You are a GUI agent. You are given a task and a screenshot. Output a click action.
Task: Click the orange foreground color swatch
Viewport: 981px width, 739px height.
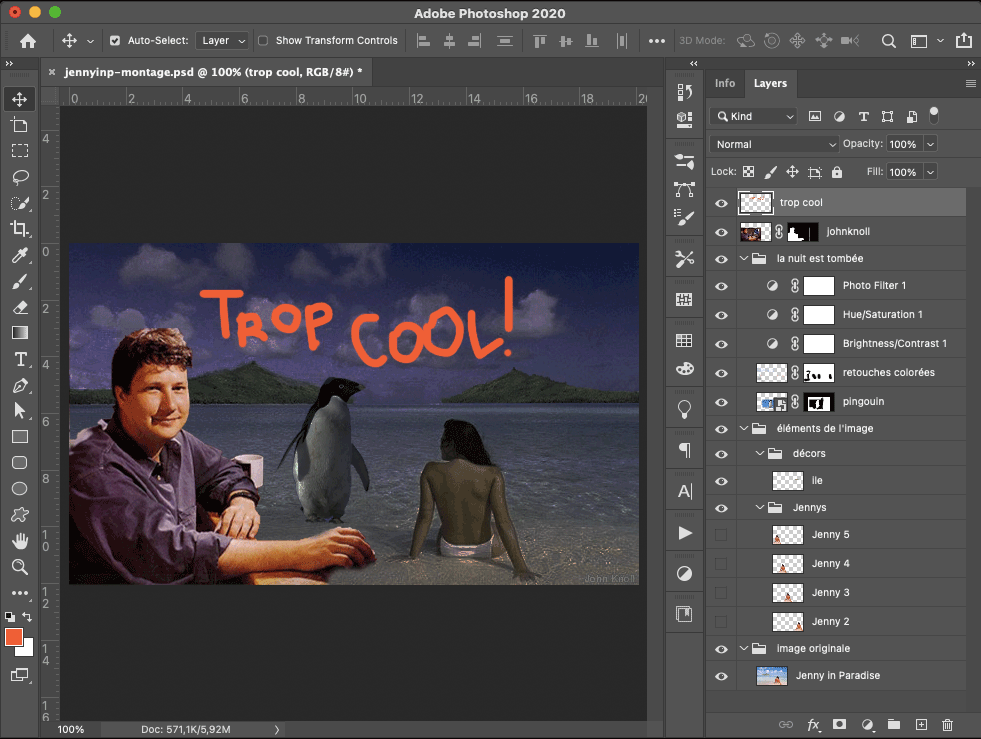[x=14, y=637]
